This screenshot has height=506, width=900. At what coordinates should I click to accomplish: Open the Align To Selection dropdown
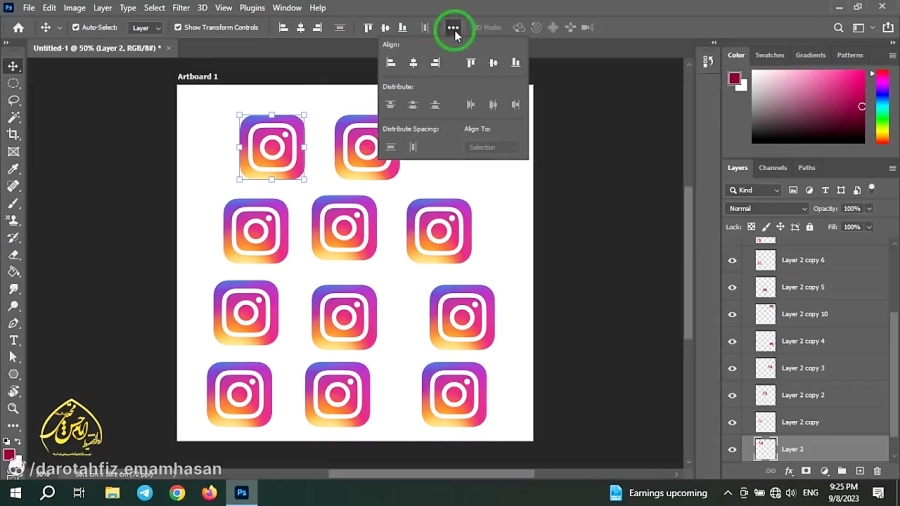click(491, 147)
